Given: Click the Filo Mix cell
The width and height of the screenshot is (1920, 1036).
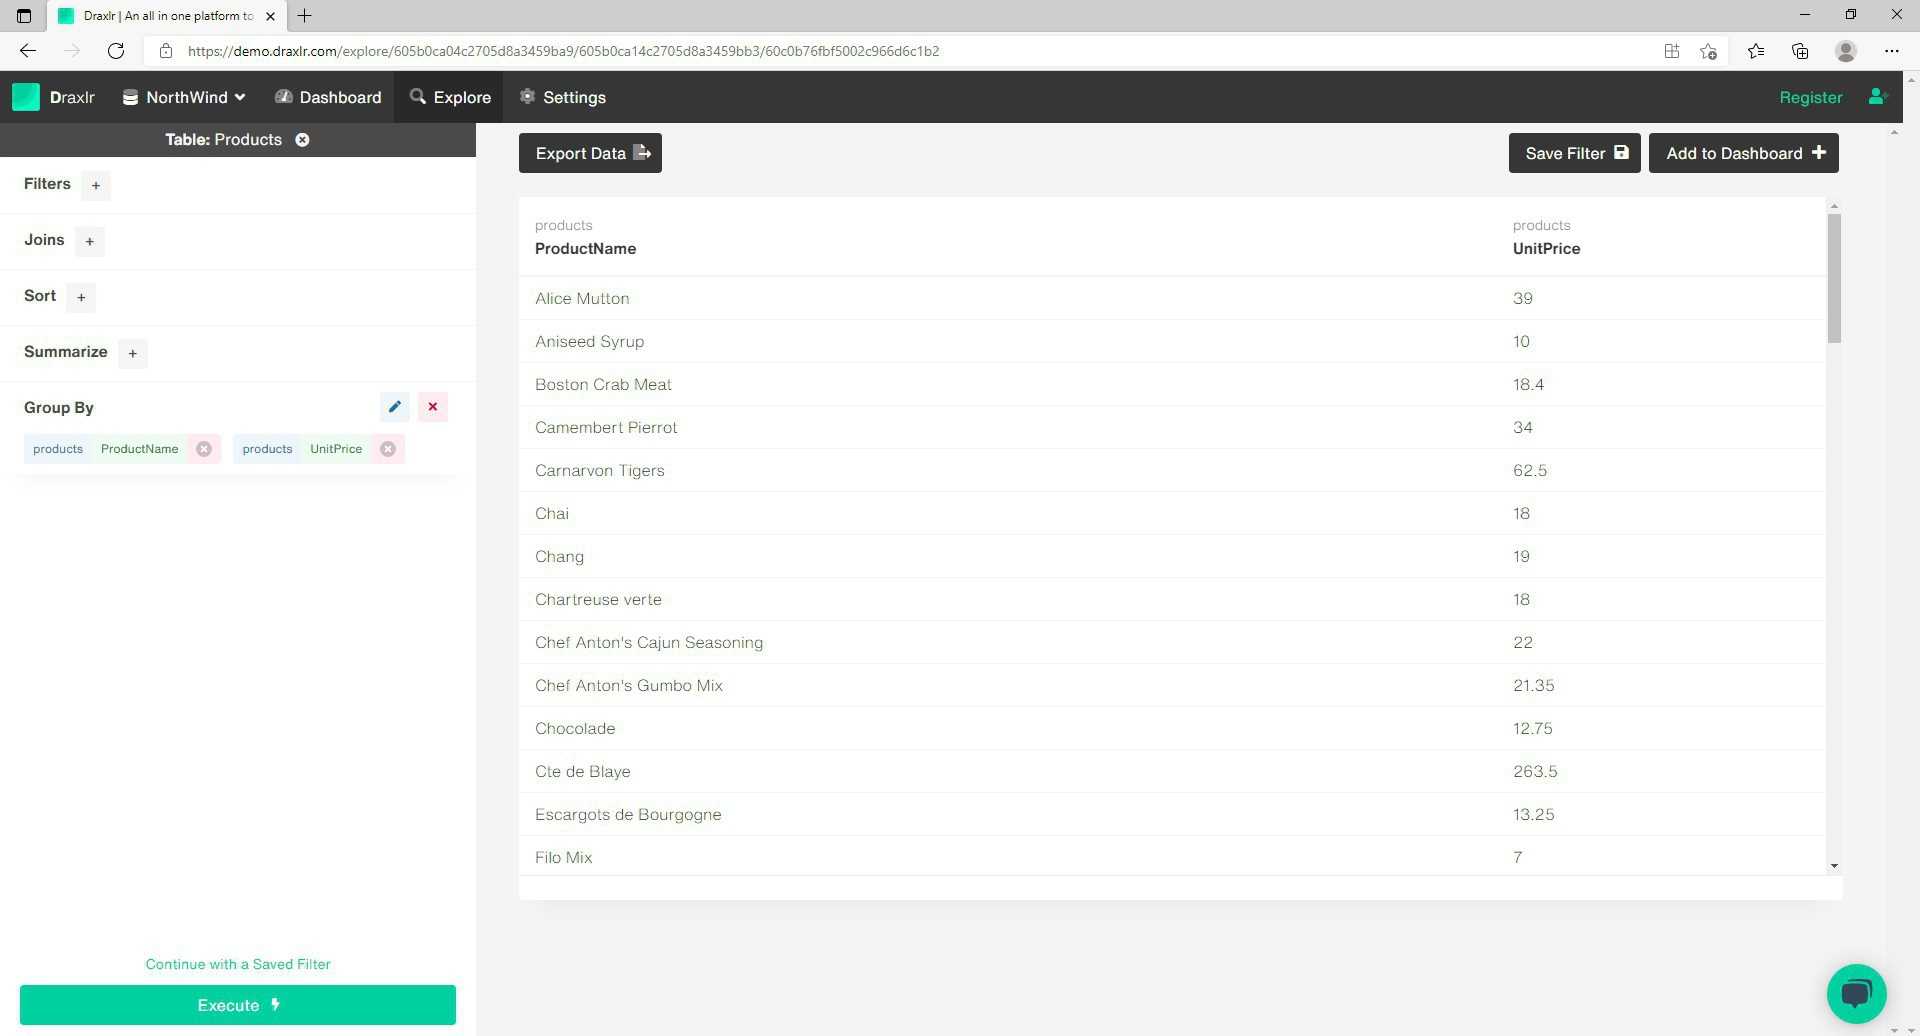Looking at the screenshot, I should [x=563, y=857].
